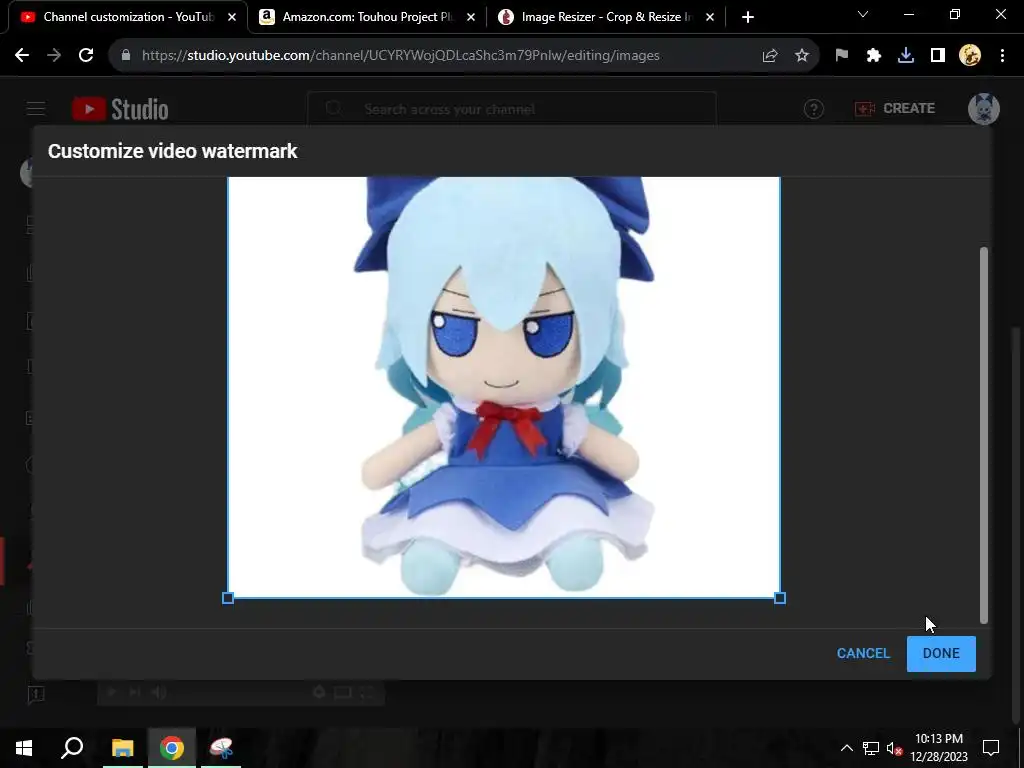1024x768 pixels.
Task: Open Studio help question mark icon
Action: tap(814, 109)
